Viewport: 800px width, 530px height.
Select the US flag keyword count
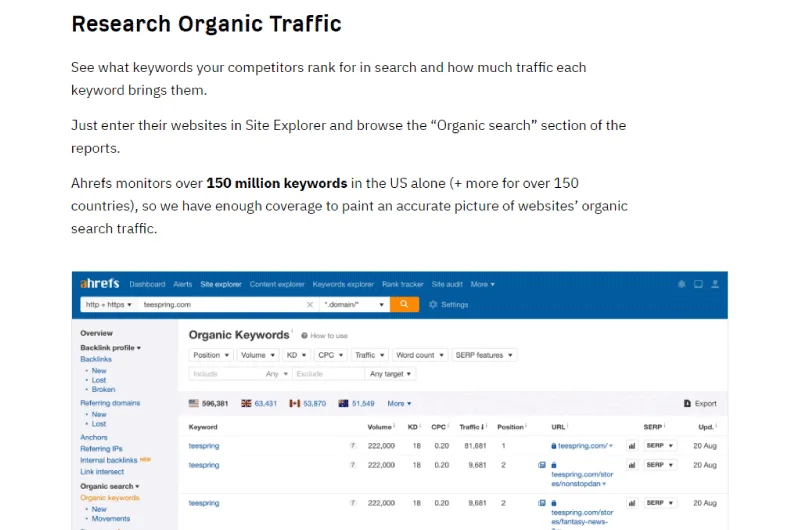click(208, 403)
